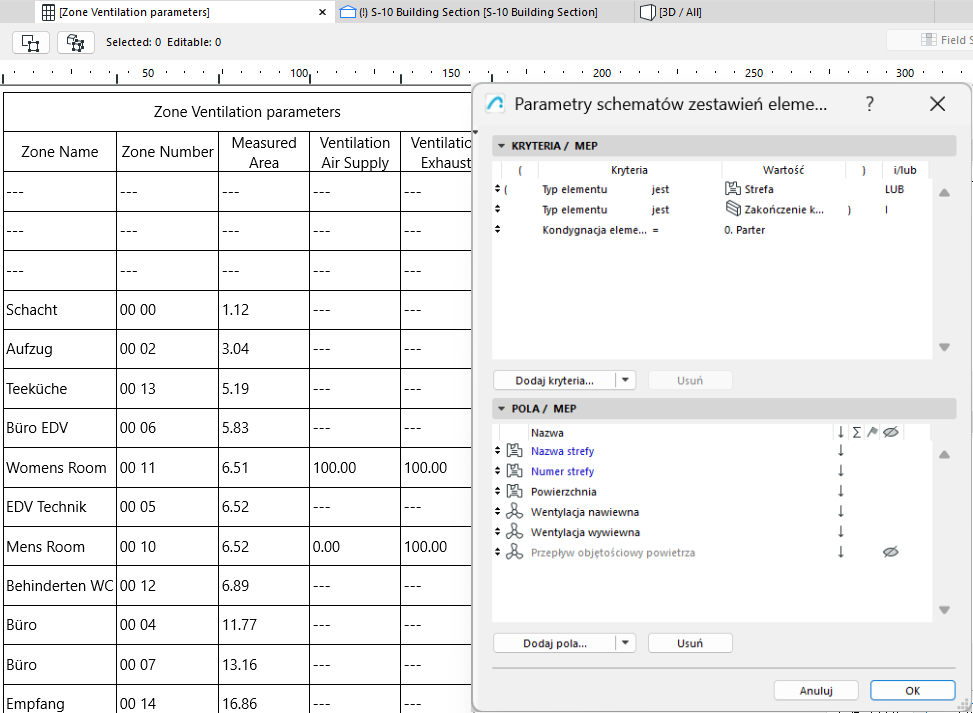The image size is (973, 713).
Task: Unhide the Przepływ objętościowy powietrza field
Action: pos(890,552)
